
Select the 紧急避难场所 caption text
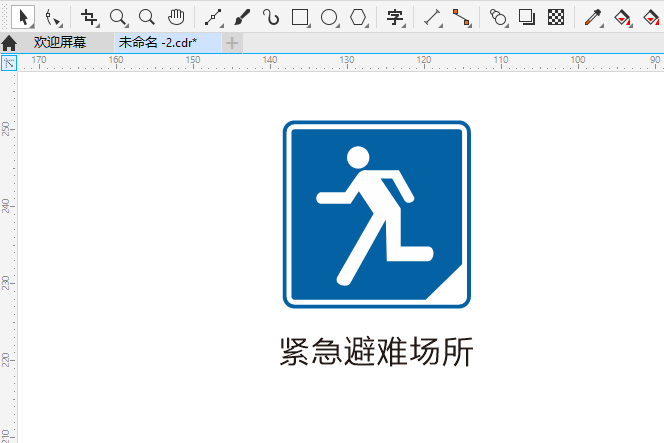click(376, 352)
